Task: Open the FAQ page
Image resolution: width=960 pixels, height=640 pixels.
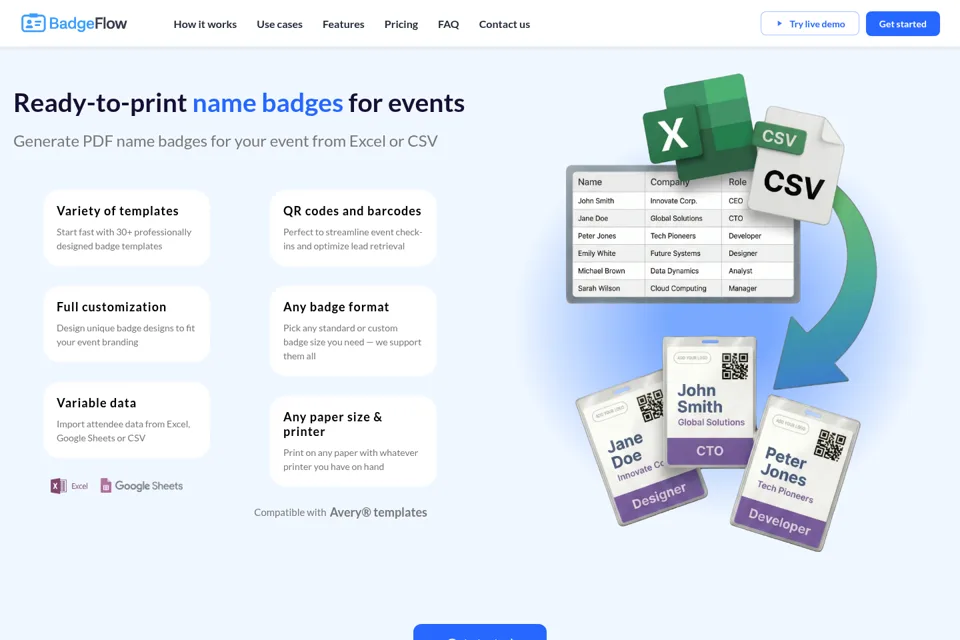Action: [448, 24]
